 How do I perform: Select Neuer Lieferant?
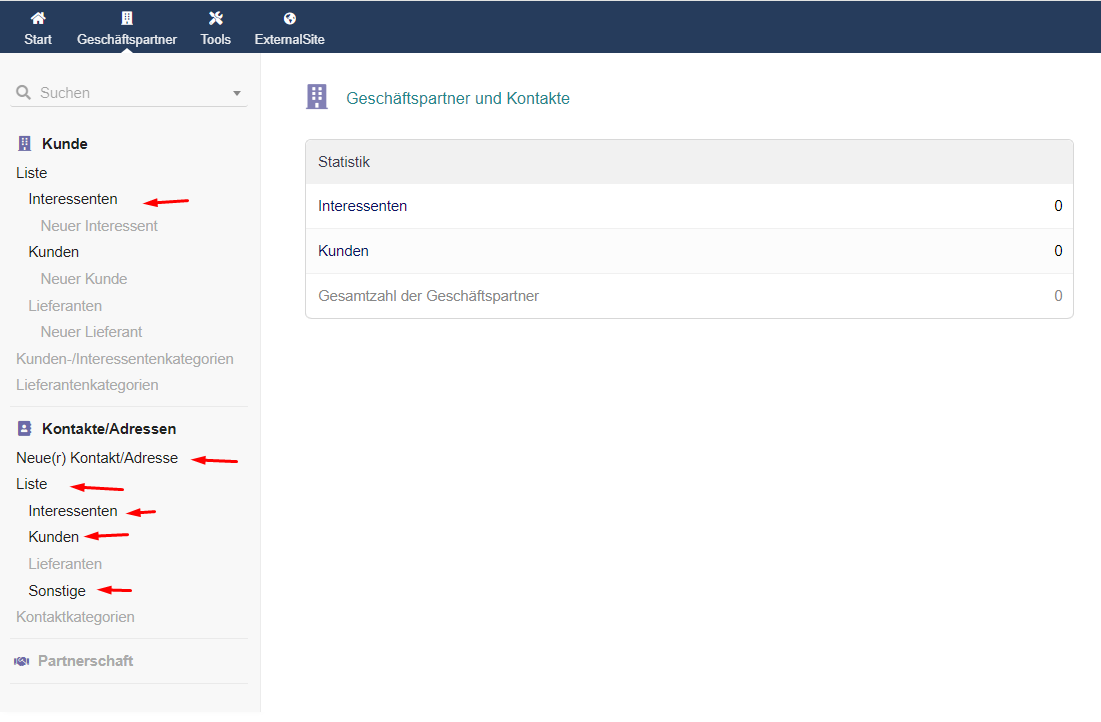pos(91,332)
